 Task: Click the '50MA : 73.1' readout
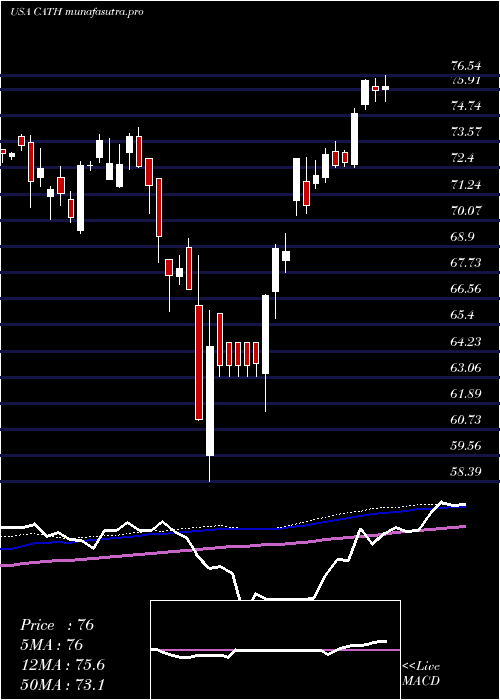point(62,684)
